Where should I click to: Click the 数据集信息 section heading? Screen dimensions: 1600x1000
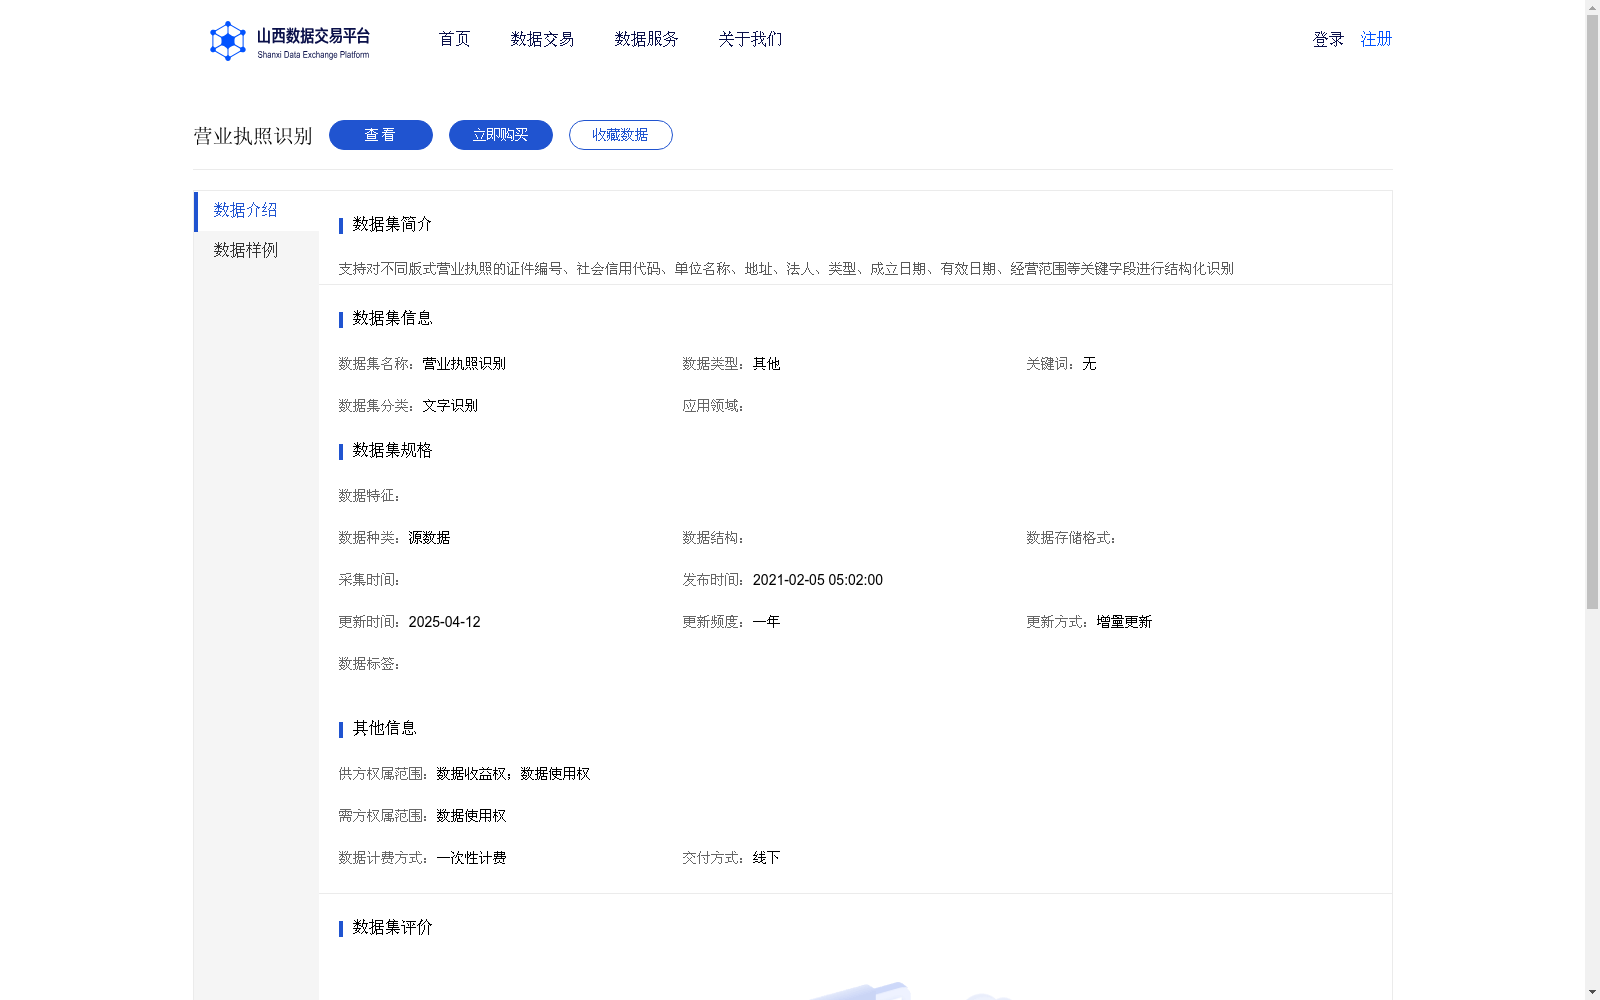pyautogui.click(x=392, y=318)
